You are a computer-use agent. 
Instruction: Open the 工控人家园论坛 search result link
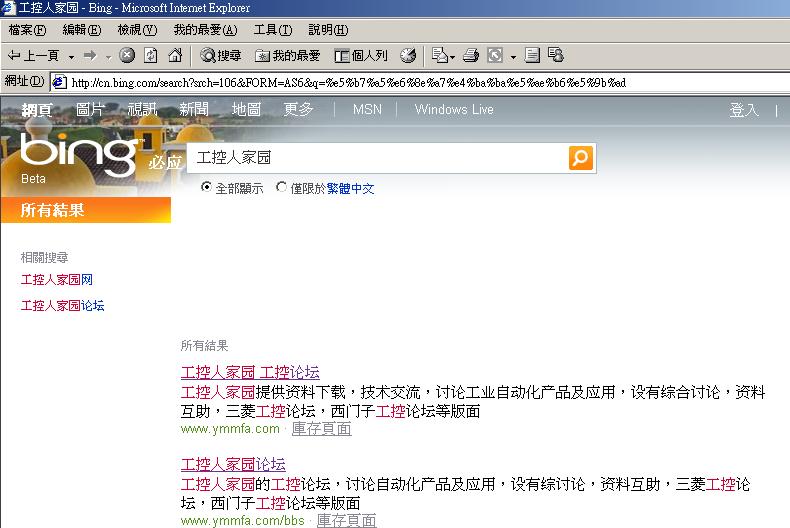[233, 464]
